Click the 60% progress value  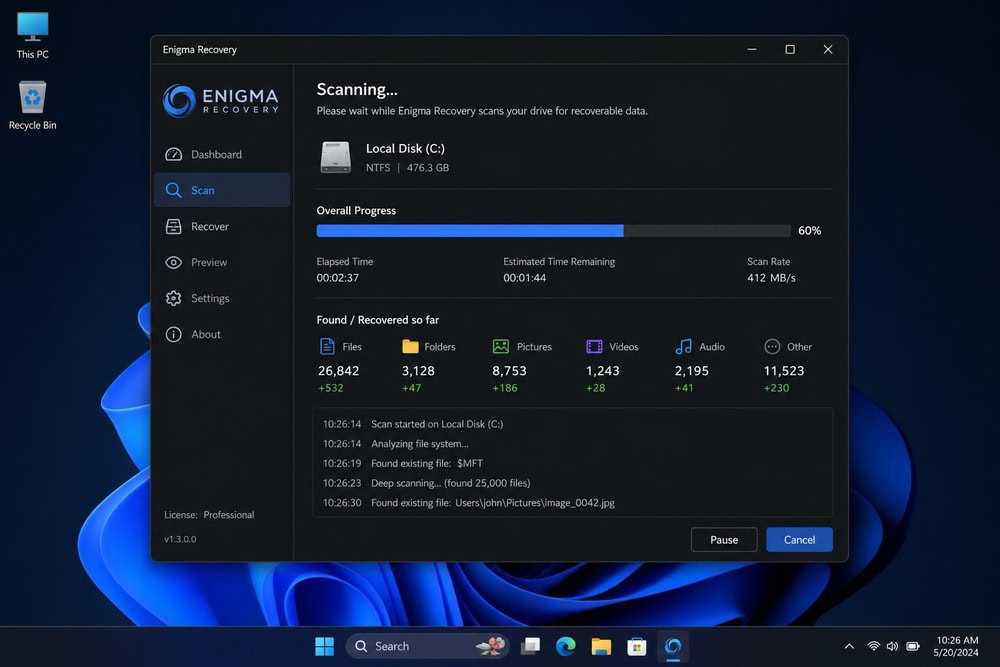809,231
